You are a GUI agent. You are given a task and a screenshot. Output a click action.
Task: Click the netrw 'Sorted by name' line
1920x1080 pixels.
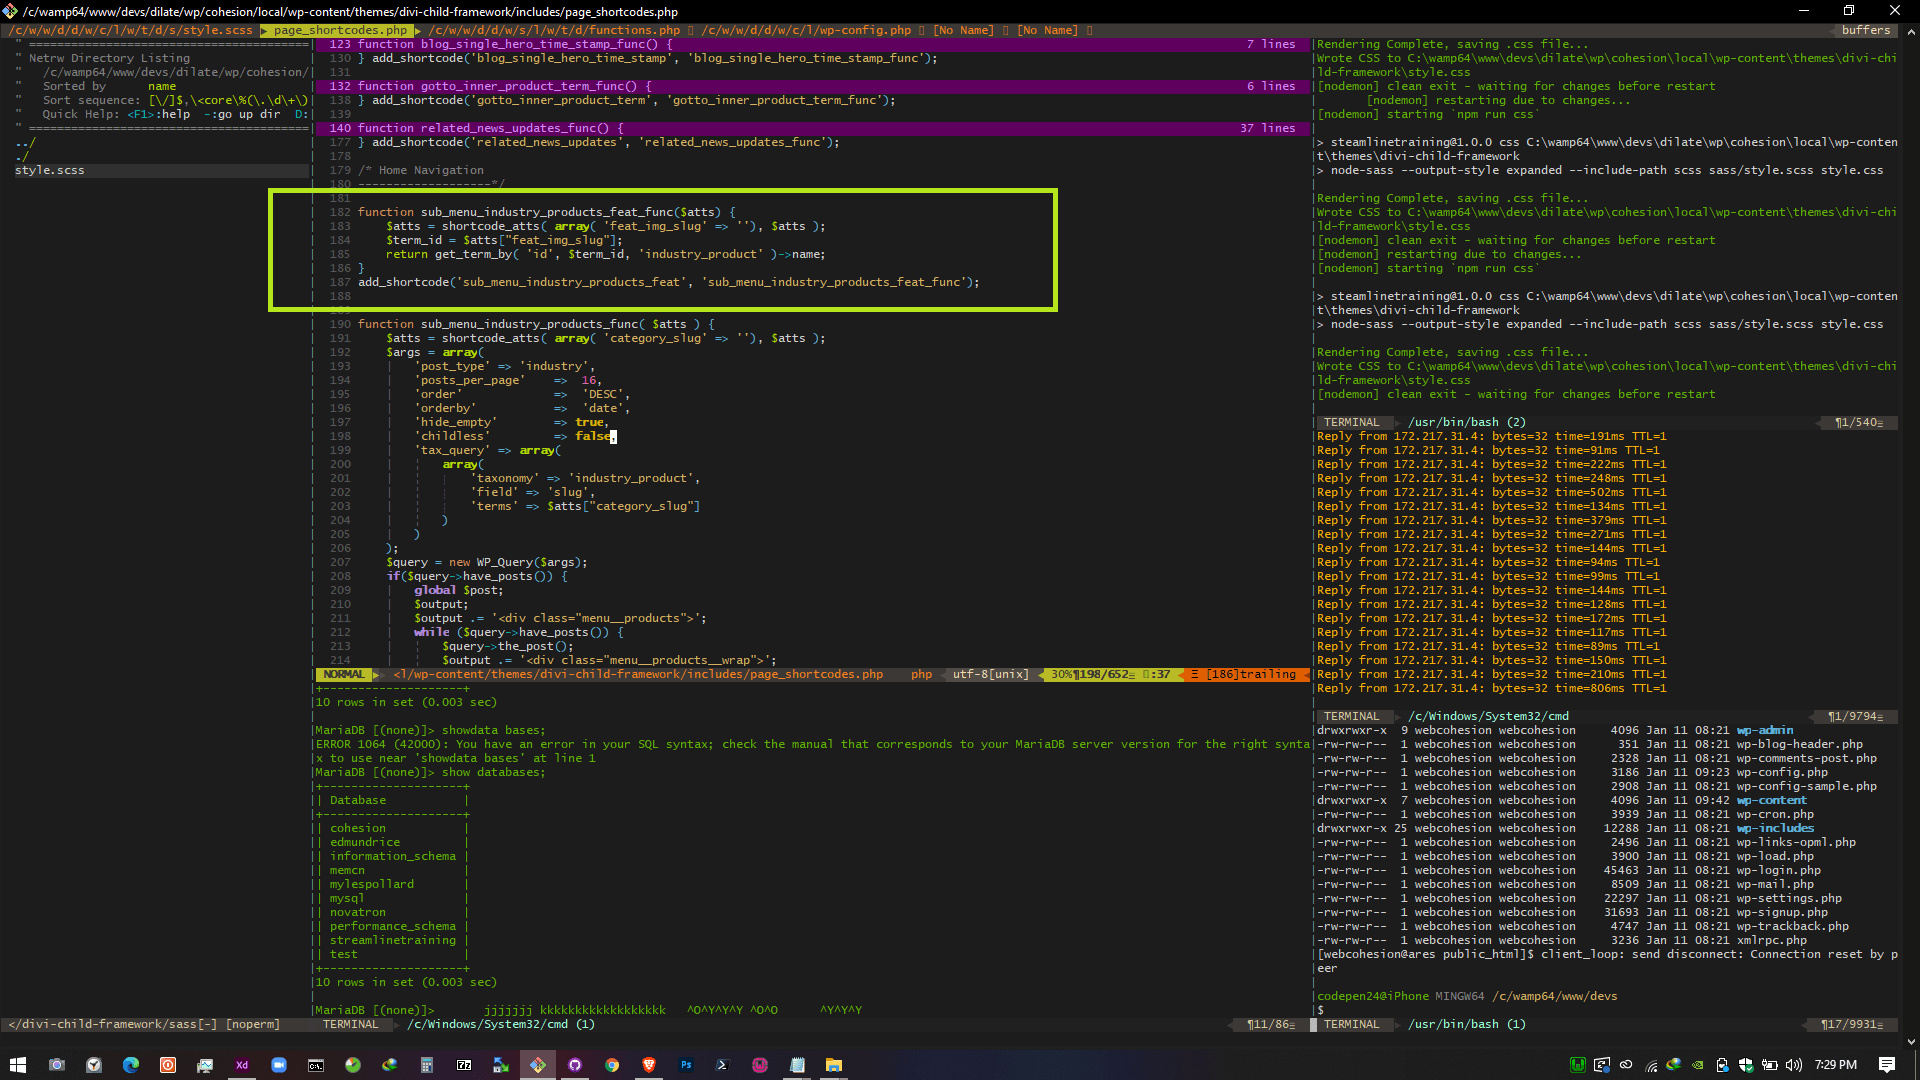tap(109, 86)
